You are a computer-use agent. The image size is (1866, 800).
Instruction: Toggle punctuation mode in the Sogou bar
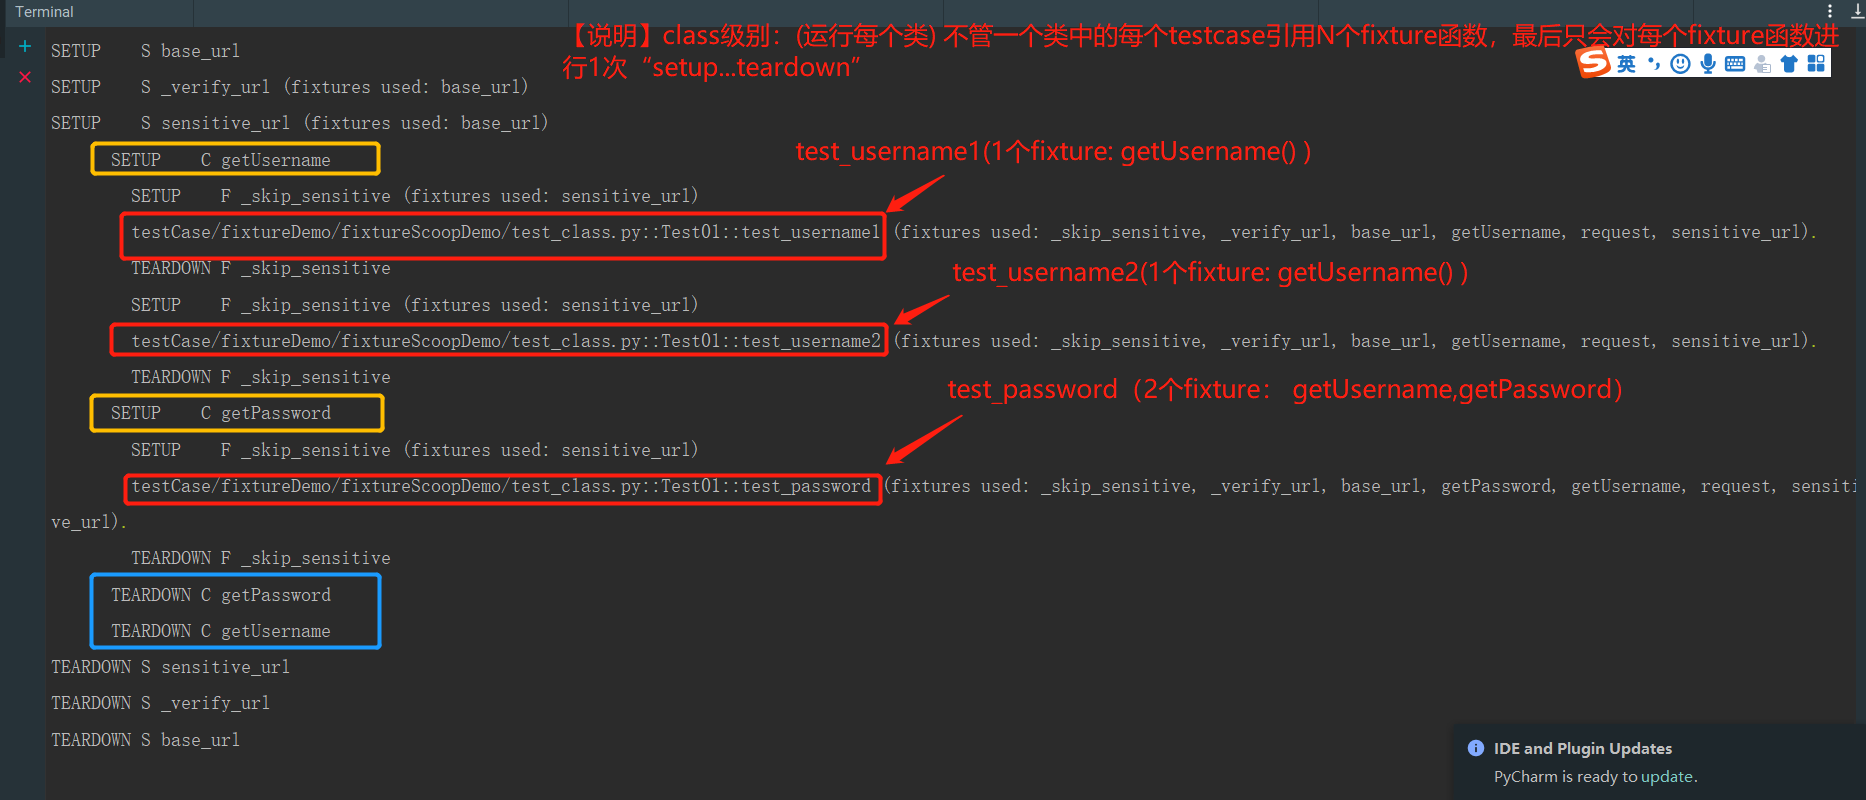coord(1654,64)
